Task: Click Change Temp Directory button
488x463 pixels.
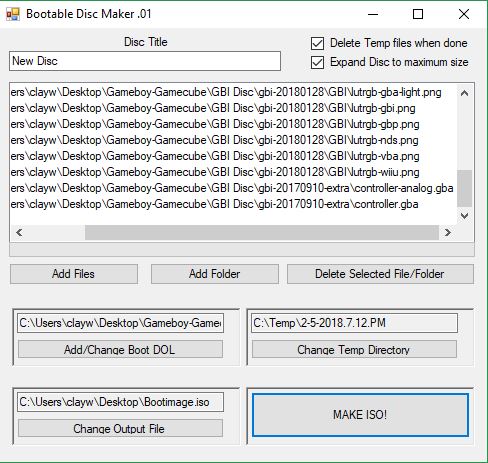Action: [354, 349]
